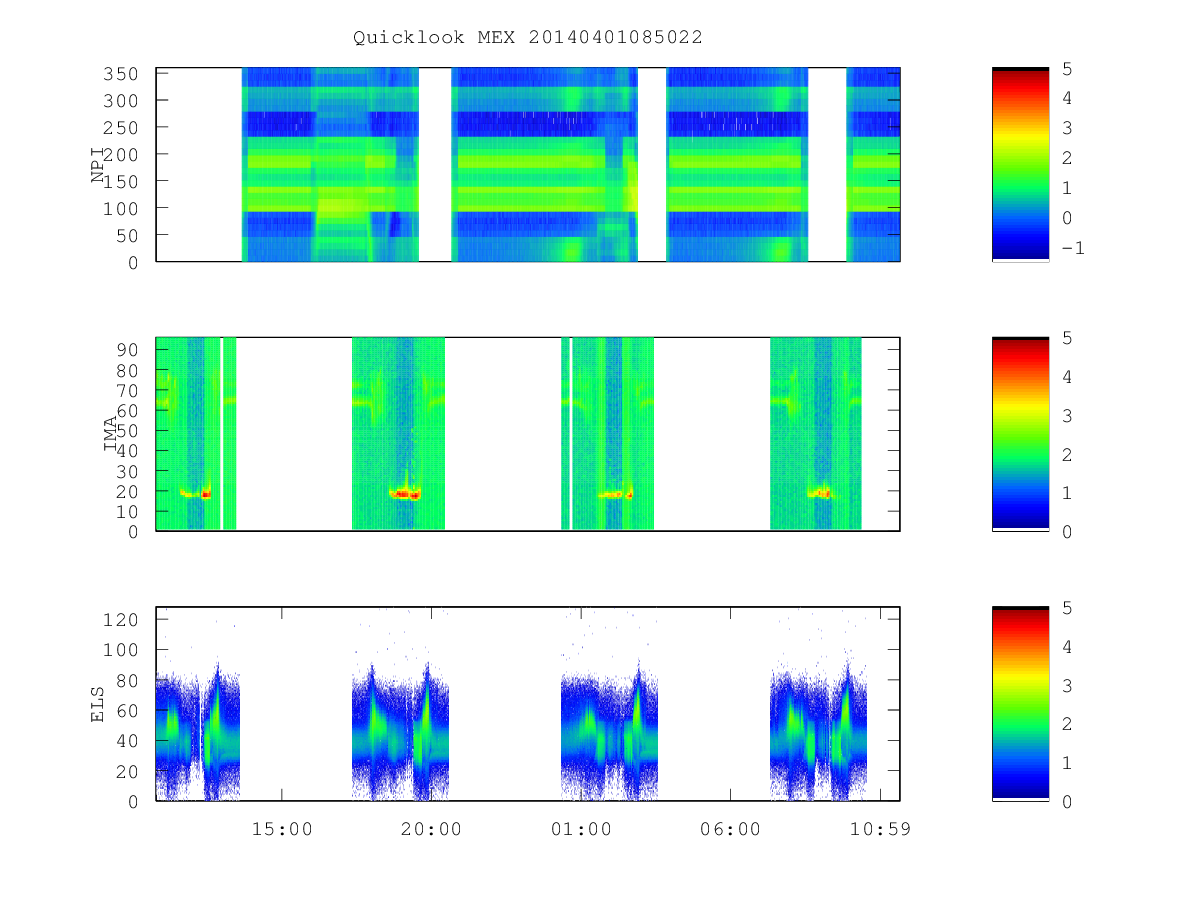Click the '01:00' time axis label
This screenshot has height=900, width=1200.
coord(581,829)
